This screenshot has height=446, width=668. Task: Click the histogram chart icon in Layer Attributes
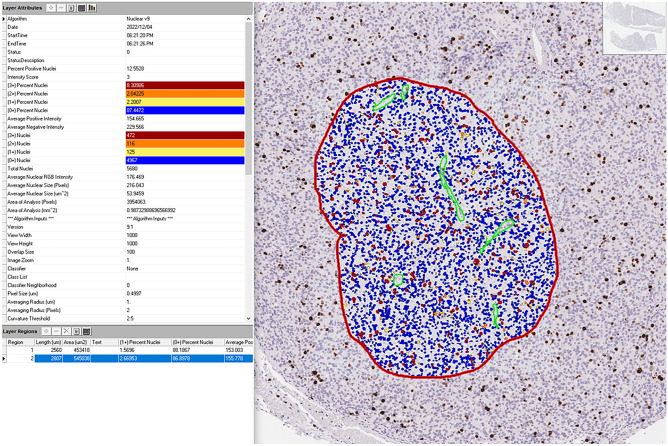point(92,7)
